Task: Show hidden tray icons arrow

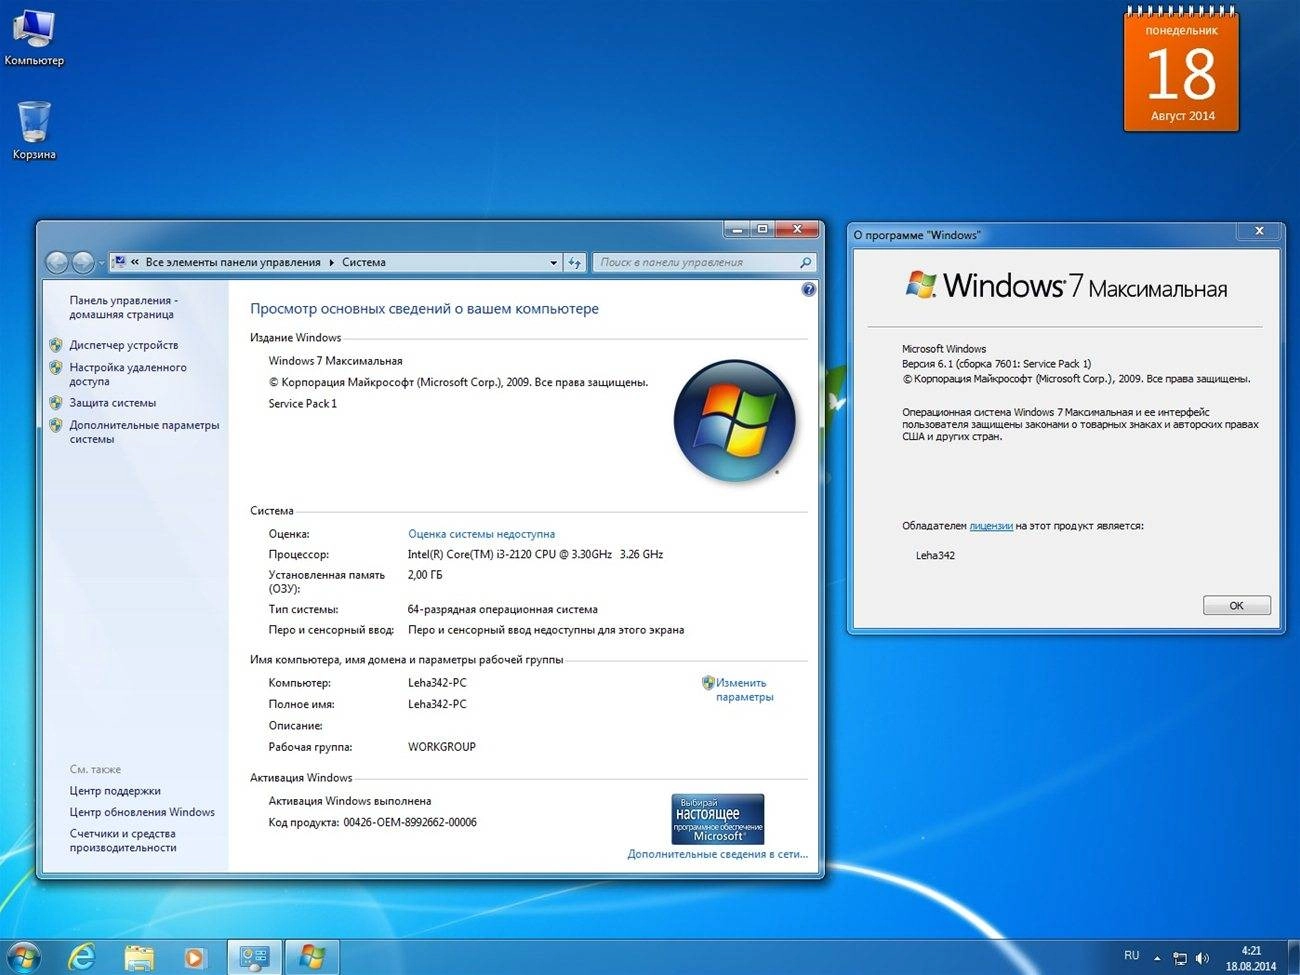Action: coord(1157,958)
